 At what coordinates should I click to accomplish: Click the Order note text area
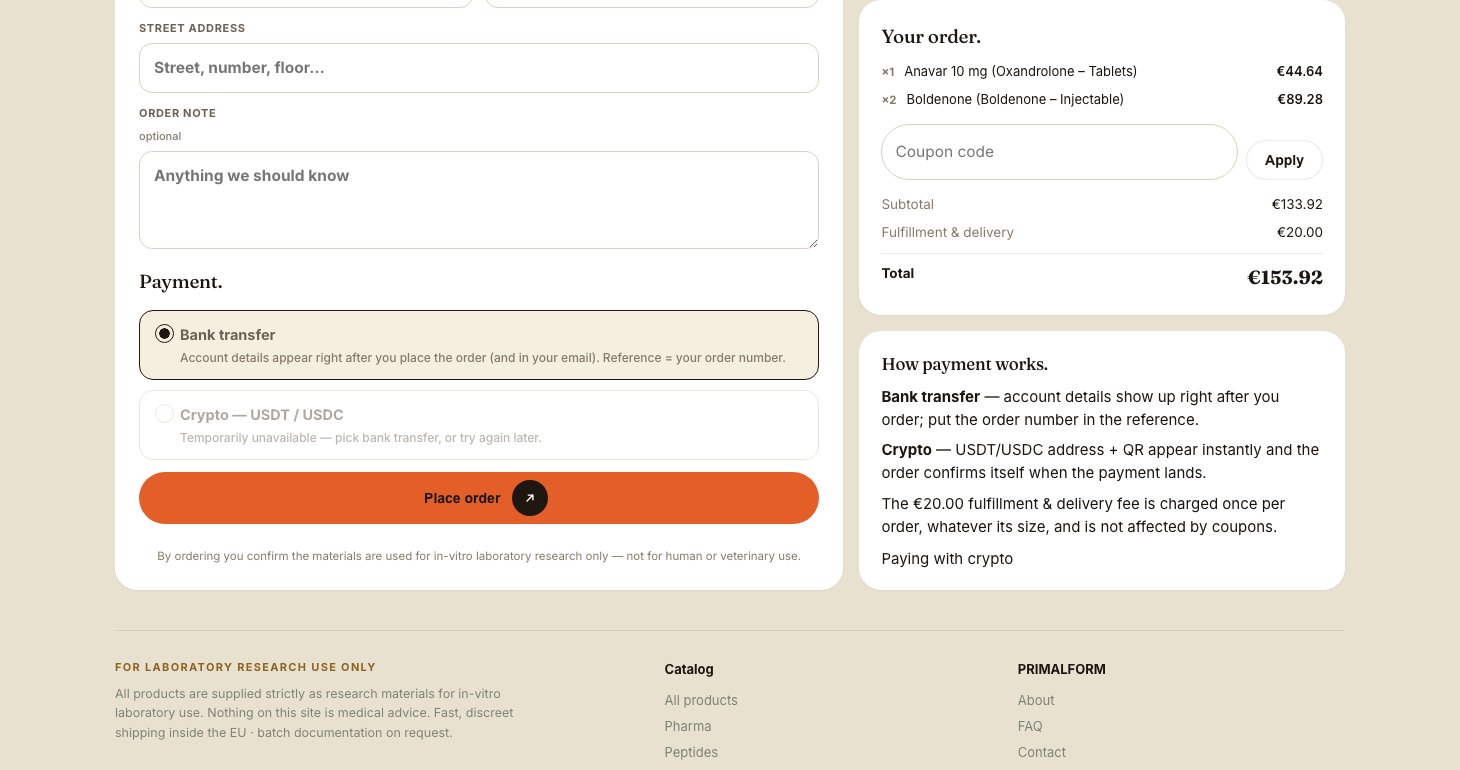[479, 200]
